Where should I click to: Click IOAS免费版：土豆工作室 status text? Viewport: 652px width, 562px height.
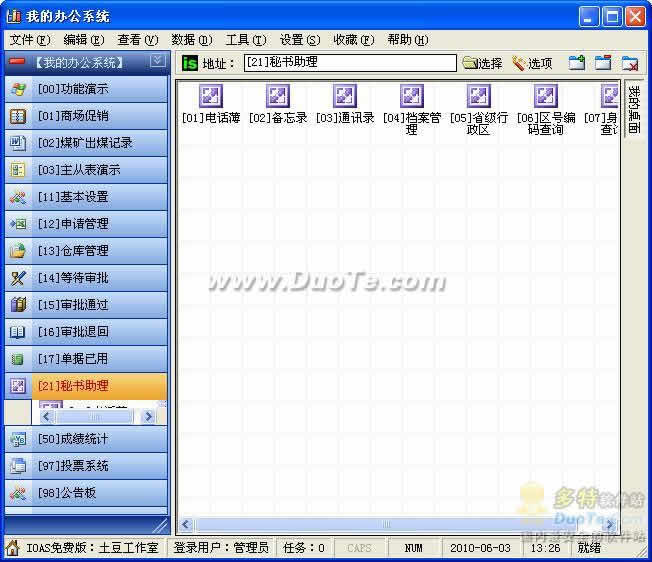tap(92, 548)
